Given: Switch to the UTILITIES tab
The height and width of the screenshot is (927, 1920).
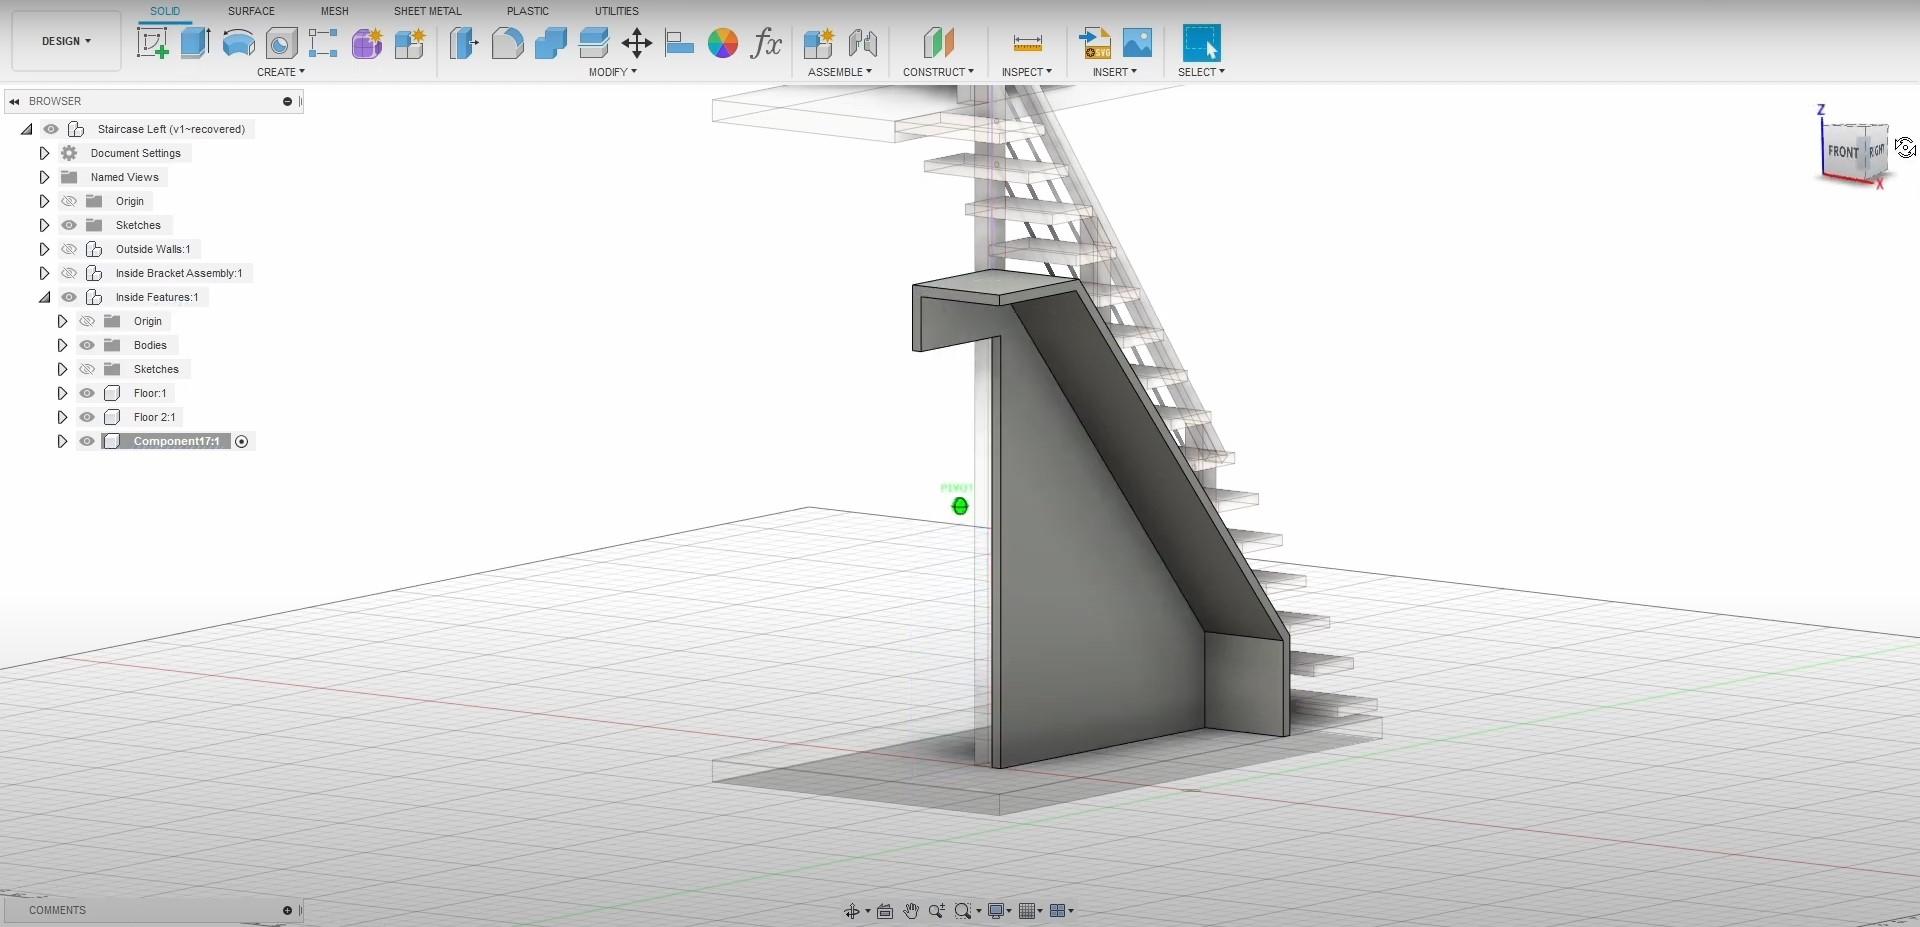Looking at the screenshot, I should [x=616, y=11].
